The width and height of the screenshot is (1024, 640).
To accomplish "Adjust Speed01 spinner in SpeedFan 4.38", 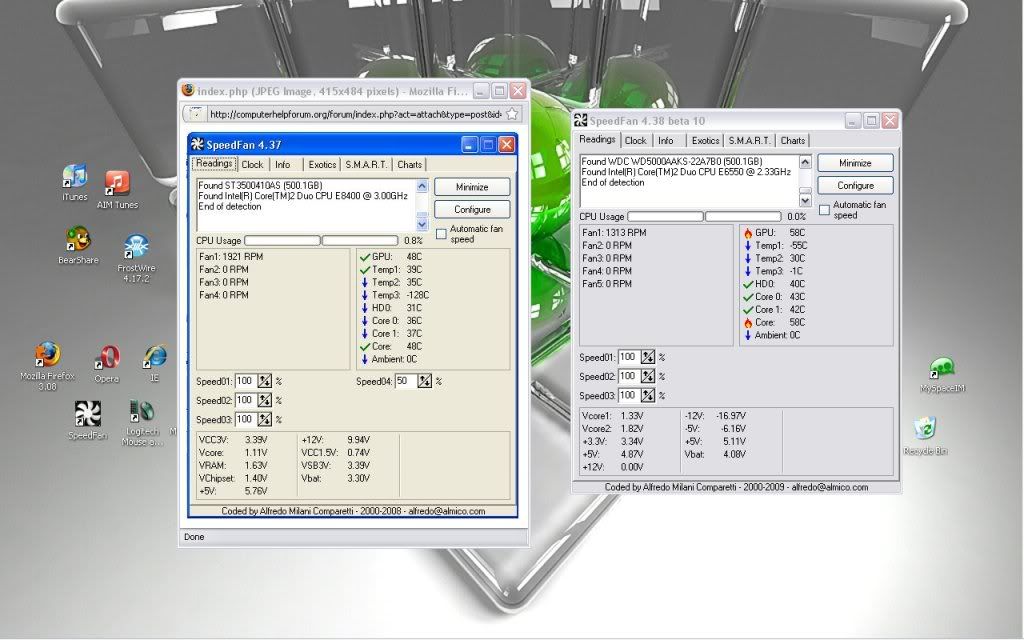I will [647, 357].
